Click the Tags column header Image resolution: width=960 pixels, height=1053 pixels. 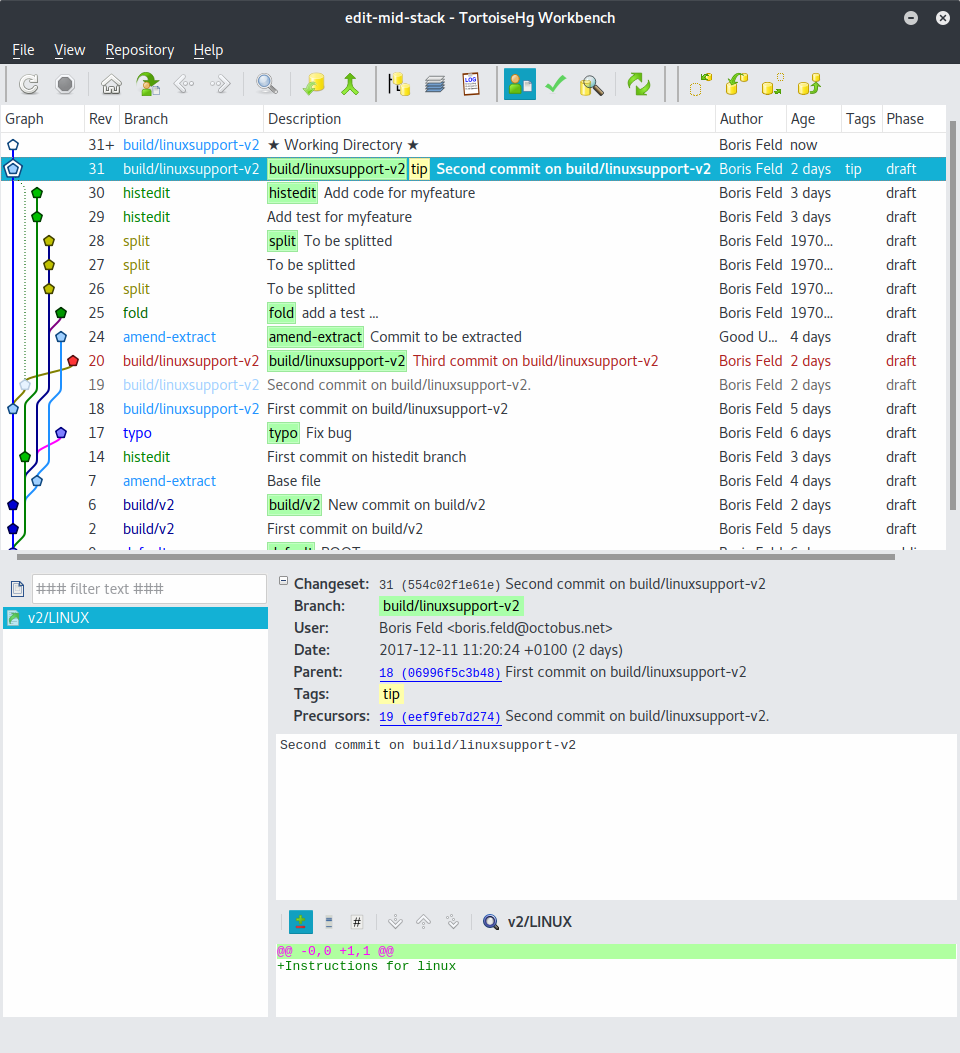(x=861, y=119)
